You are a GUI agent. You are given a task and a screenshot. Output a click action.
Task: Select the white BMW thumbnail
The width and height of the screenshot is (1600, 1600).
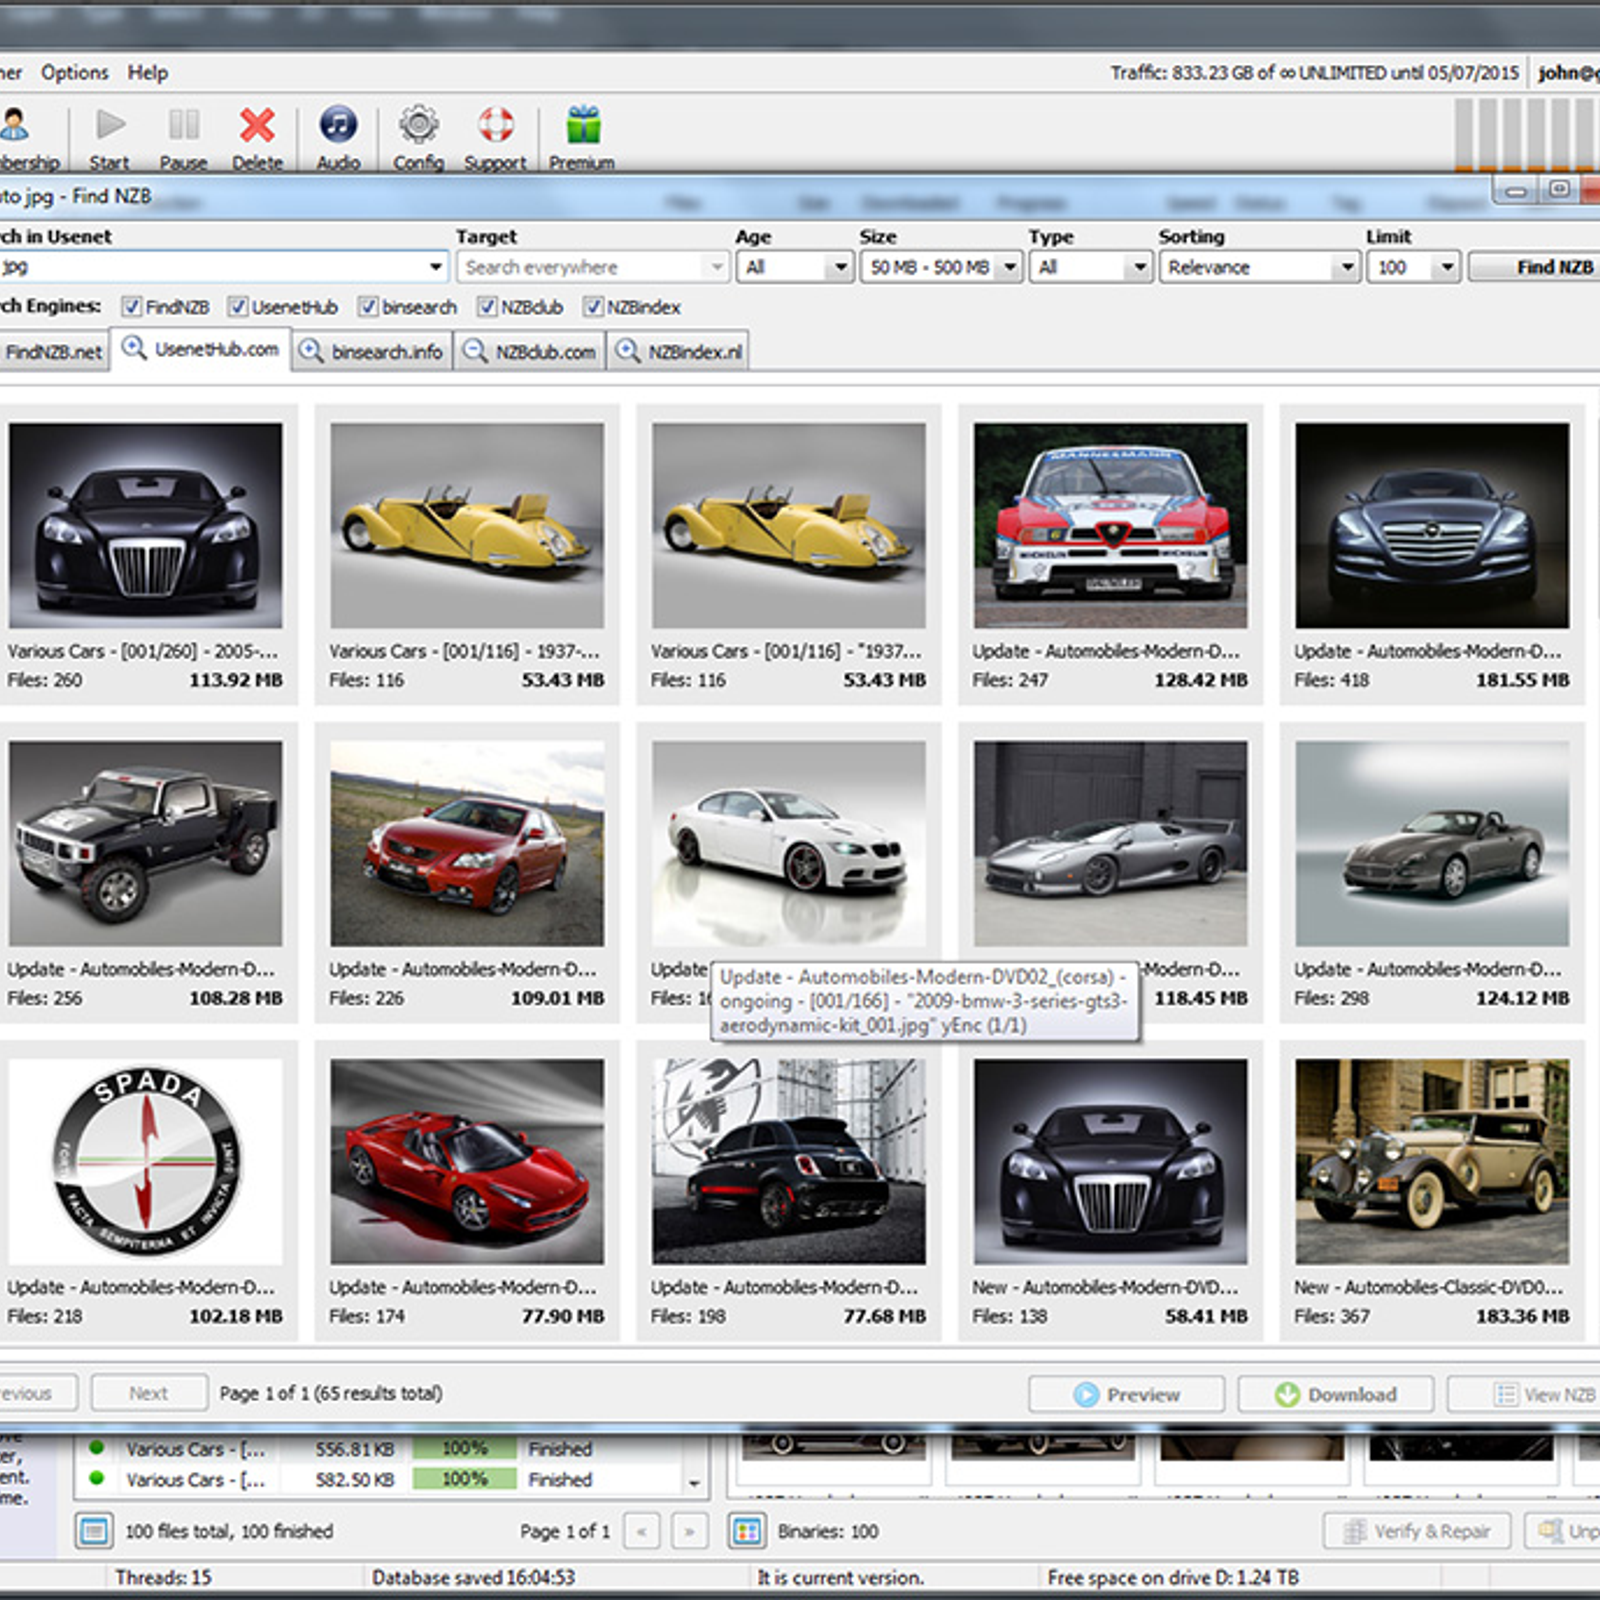[x=789, y=843]
